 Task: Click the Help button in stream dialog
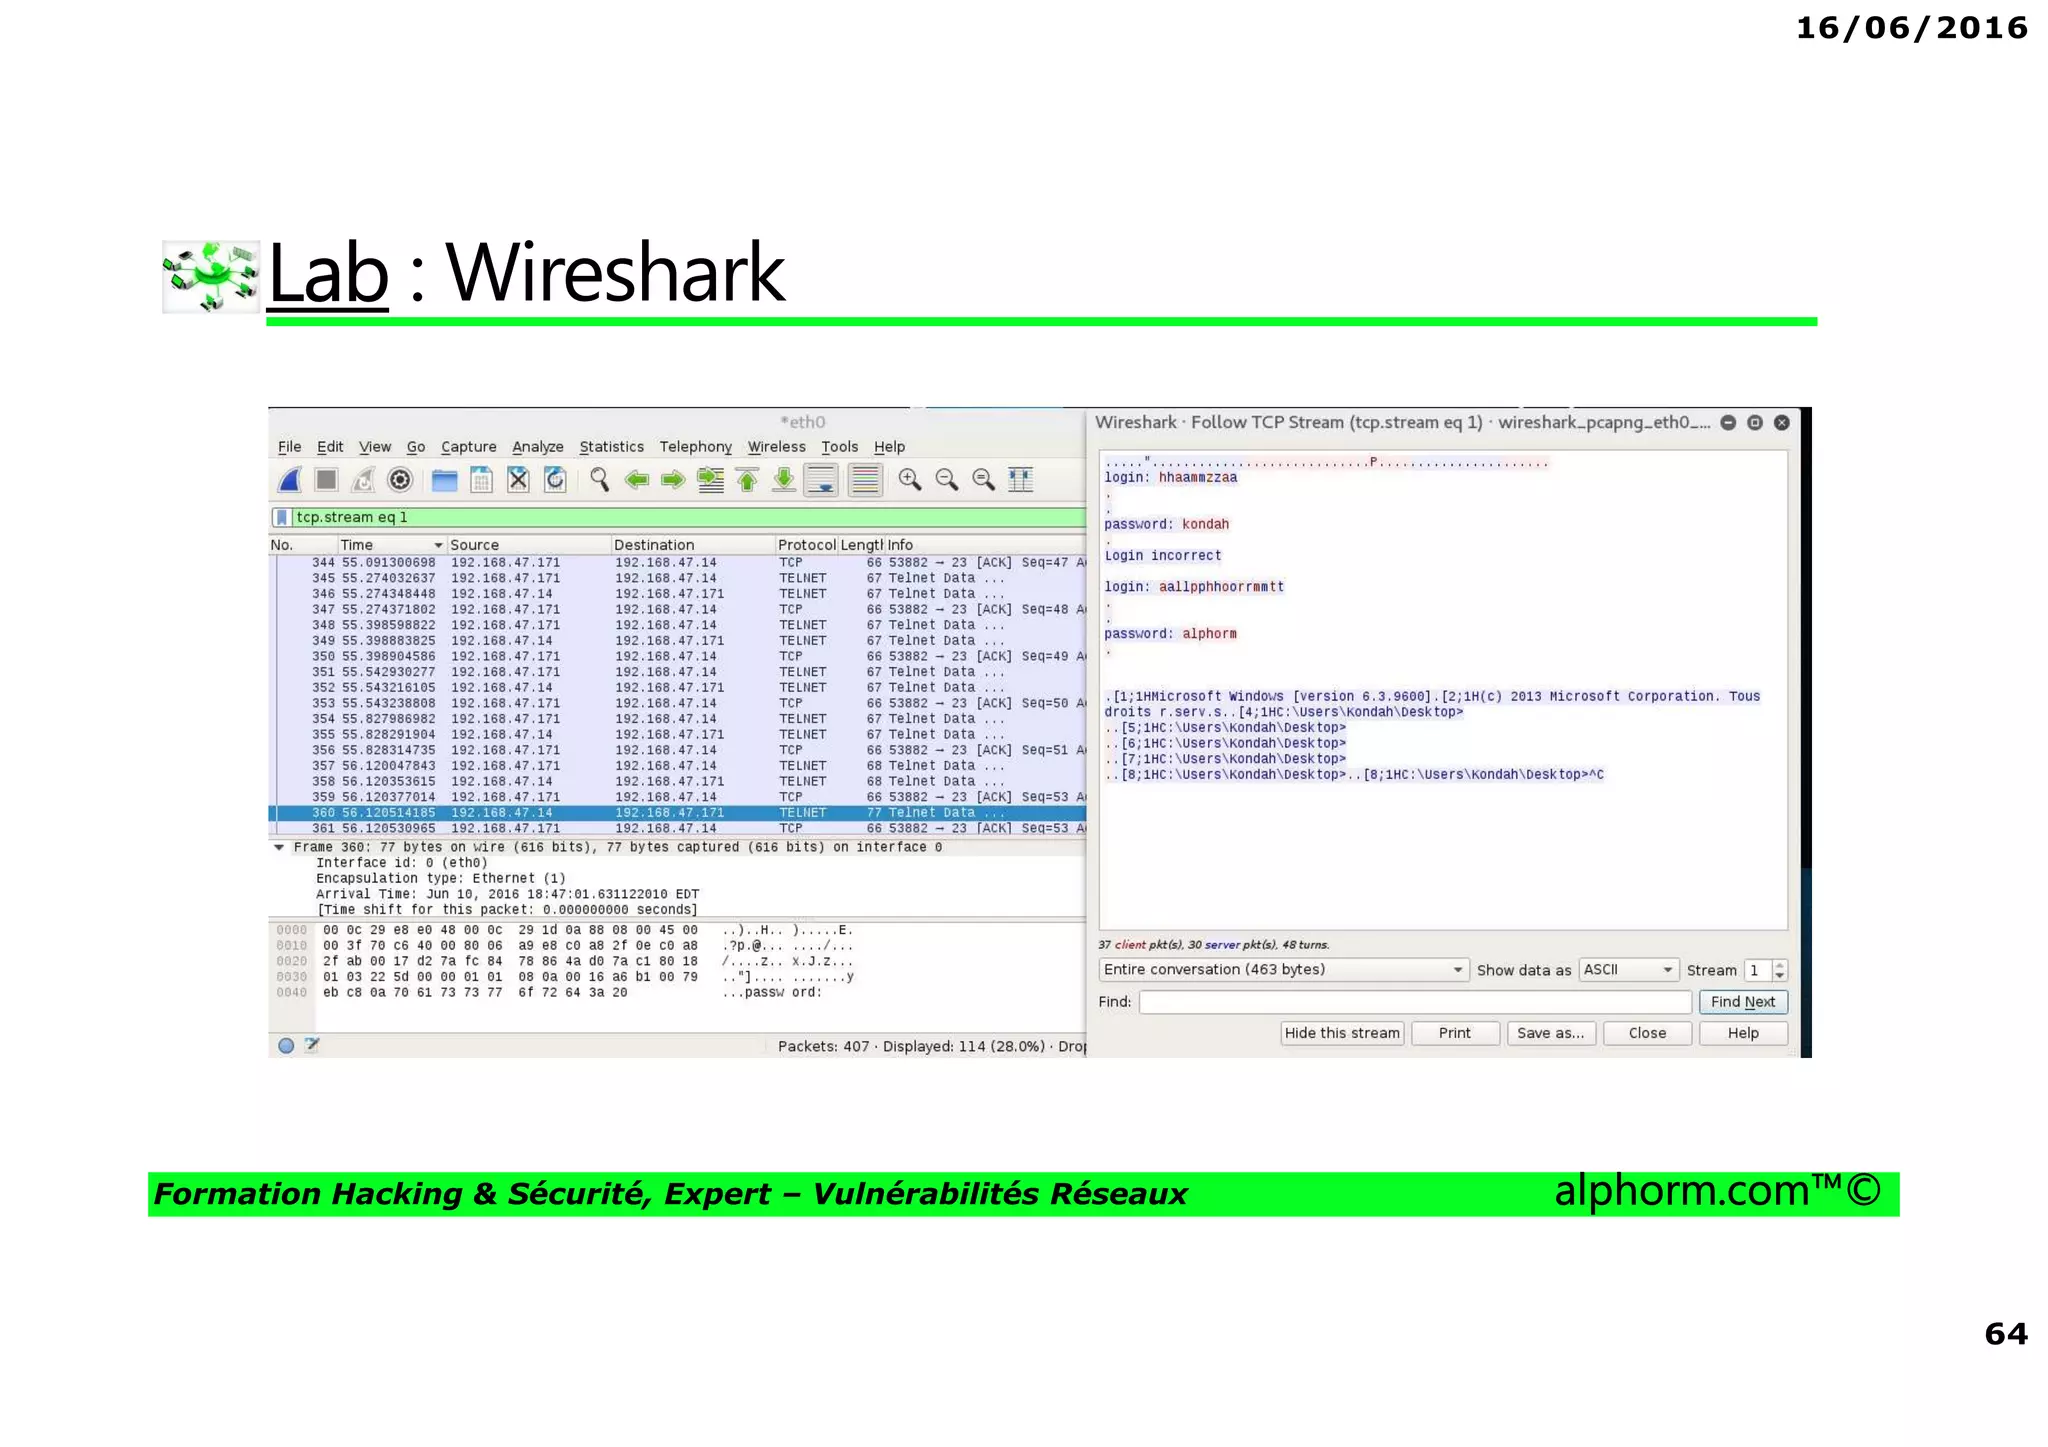1743,1033
